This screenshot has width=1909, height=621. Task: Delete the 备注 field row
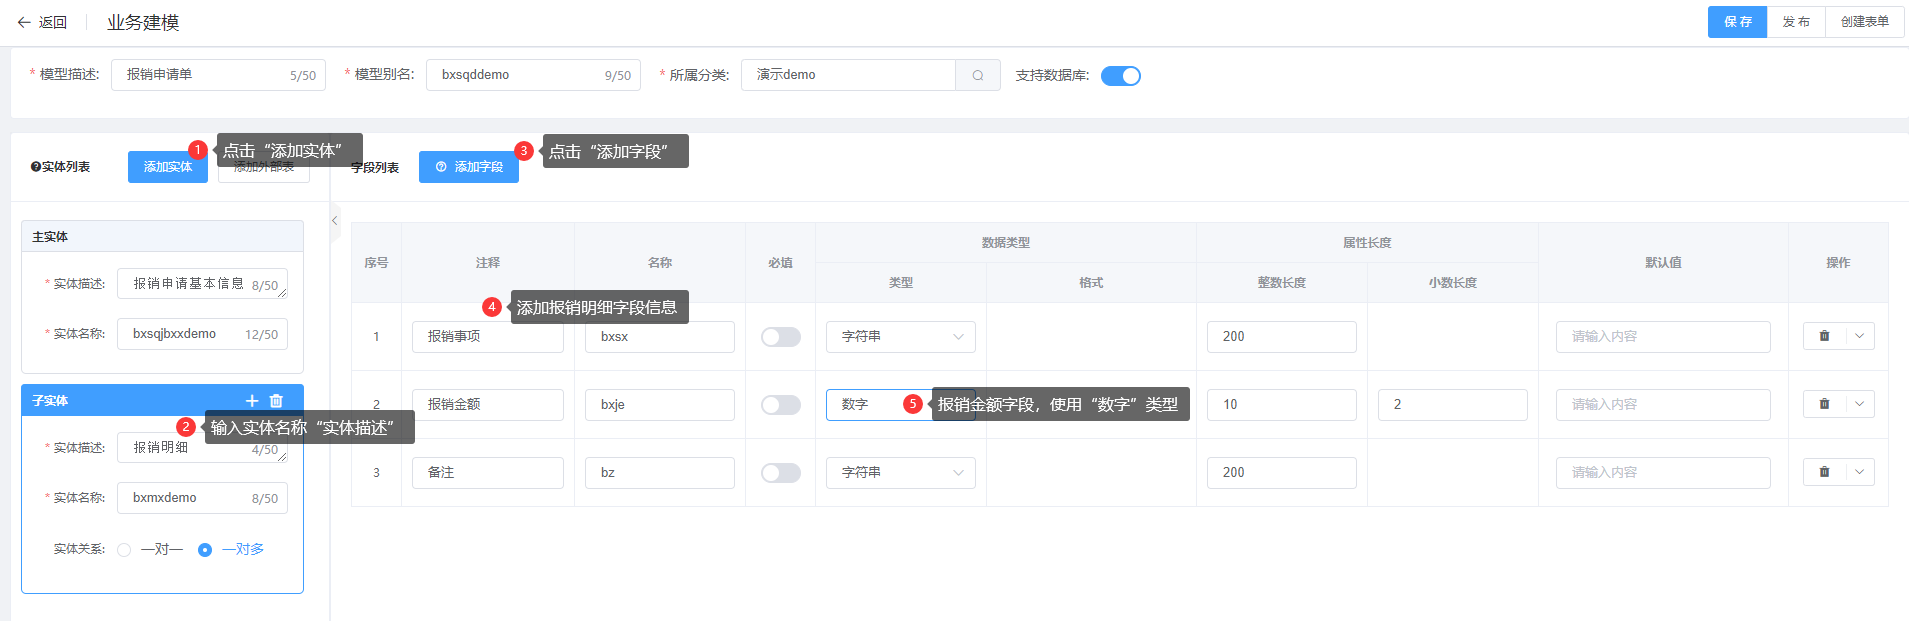(1824, 472)
